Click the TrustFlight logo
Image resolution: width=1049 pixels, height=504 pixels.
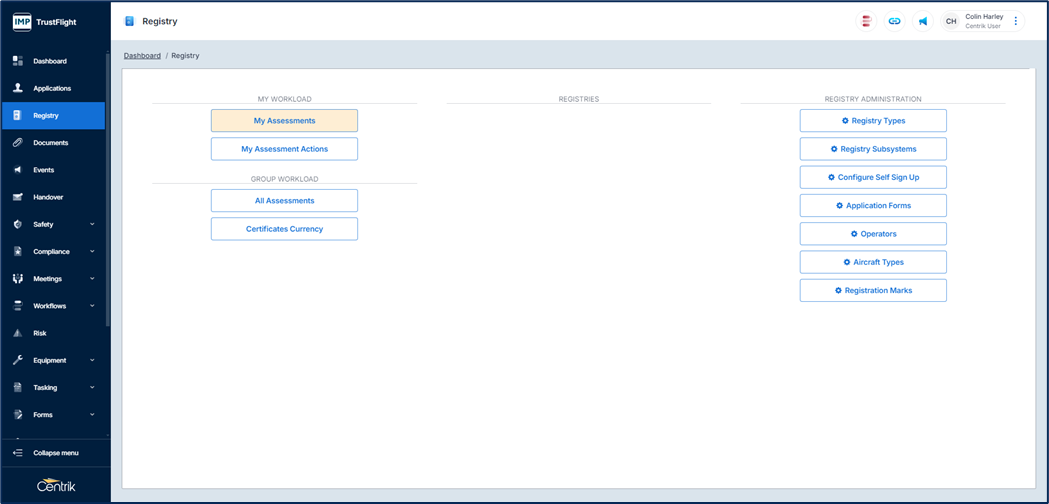pyautogui.click(x=44, y=21)
